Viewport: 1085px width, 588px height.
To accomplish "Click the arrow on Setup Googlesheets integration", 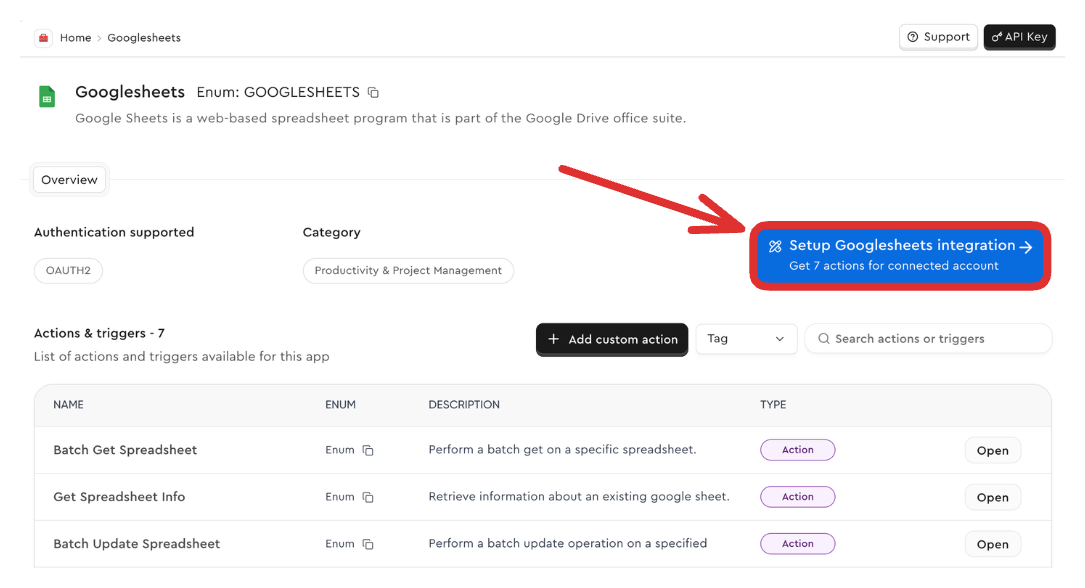I will pos(1026,247).
